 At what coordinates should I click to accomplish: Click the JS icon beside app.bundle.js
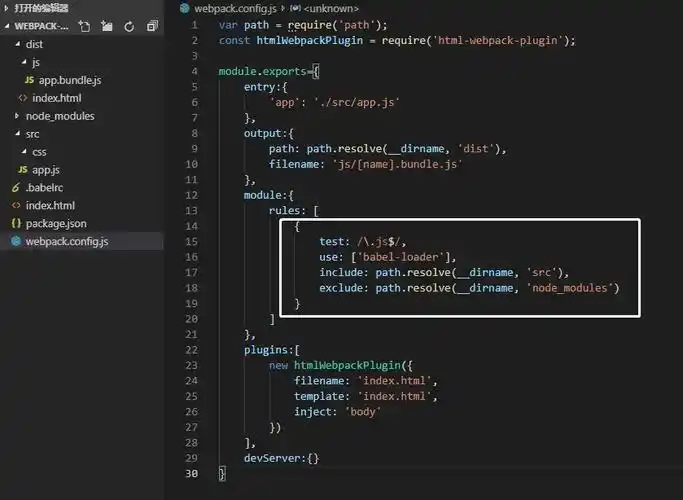pos(30,80)
